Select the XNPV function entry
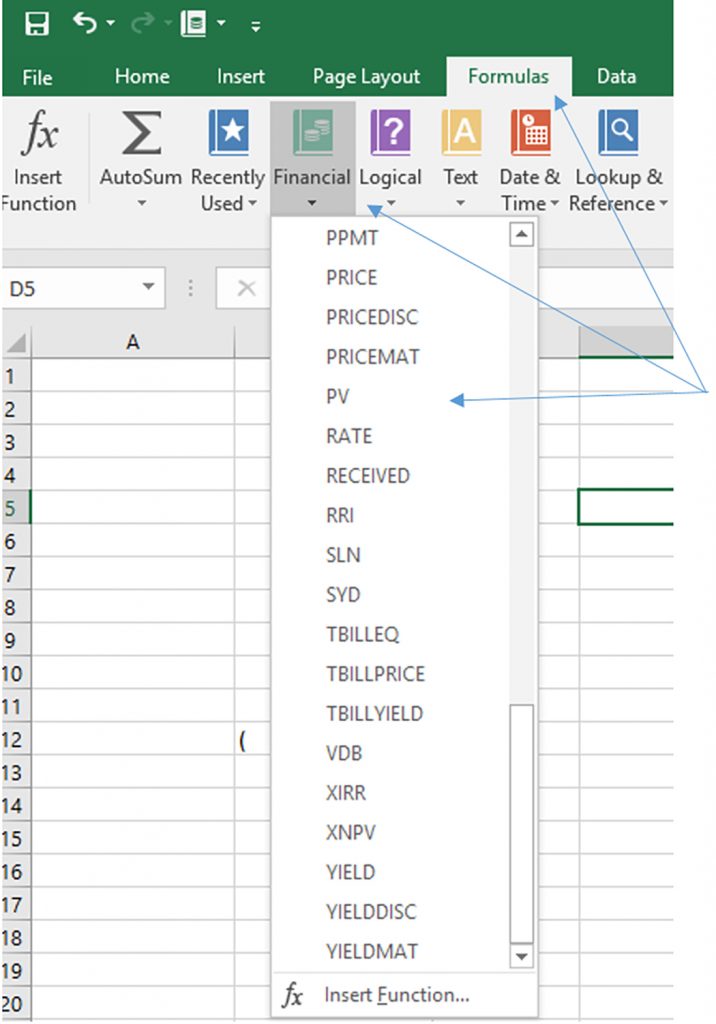 pos(351,833)
